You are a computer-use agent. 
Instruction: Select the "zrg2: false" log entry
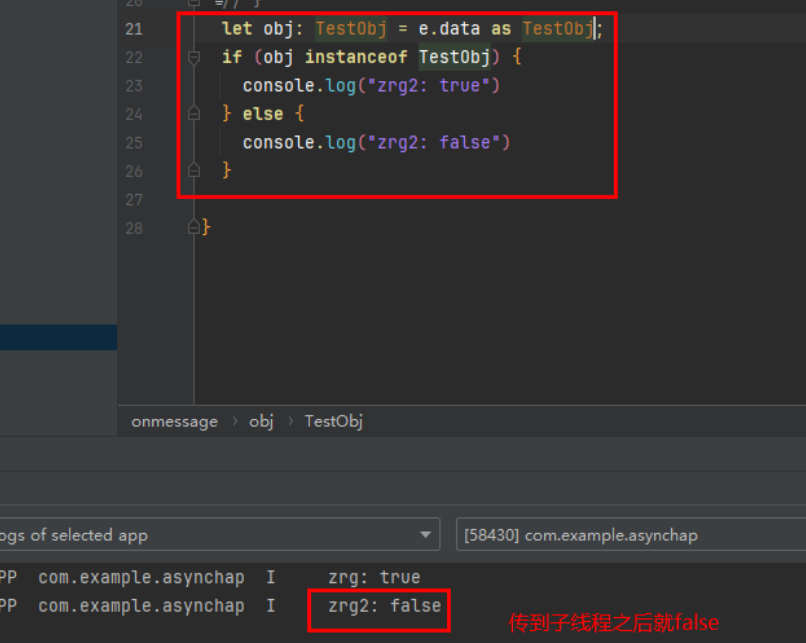click(x=384, y=606)
